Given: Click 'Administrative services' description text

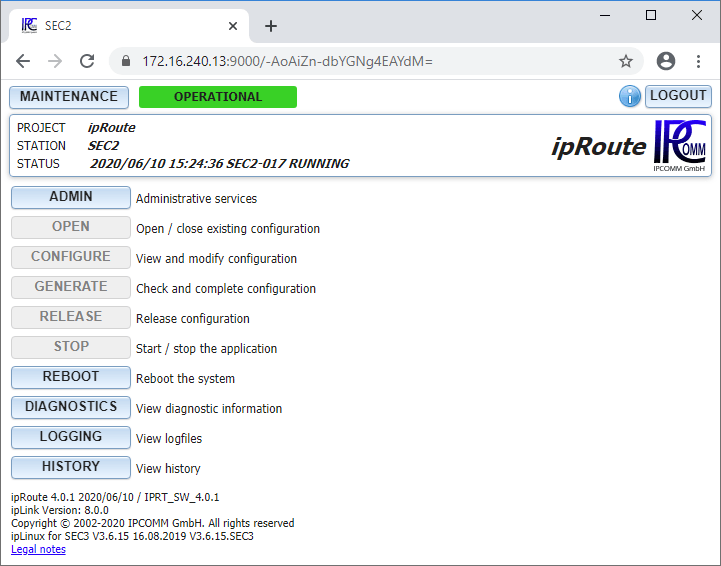Looking at the screenshot, I should pyautogui.click(x=196, y=199).
